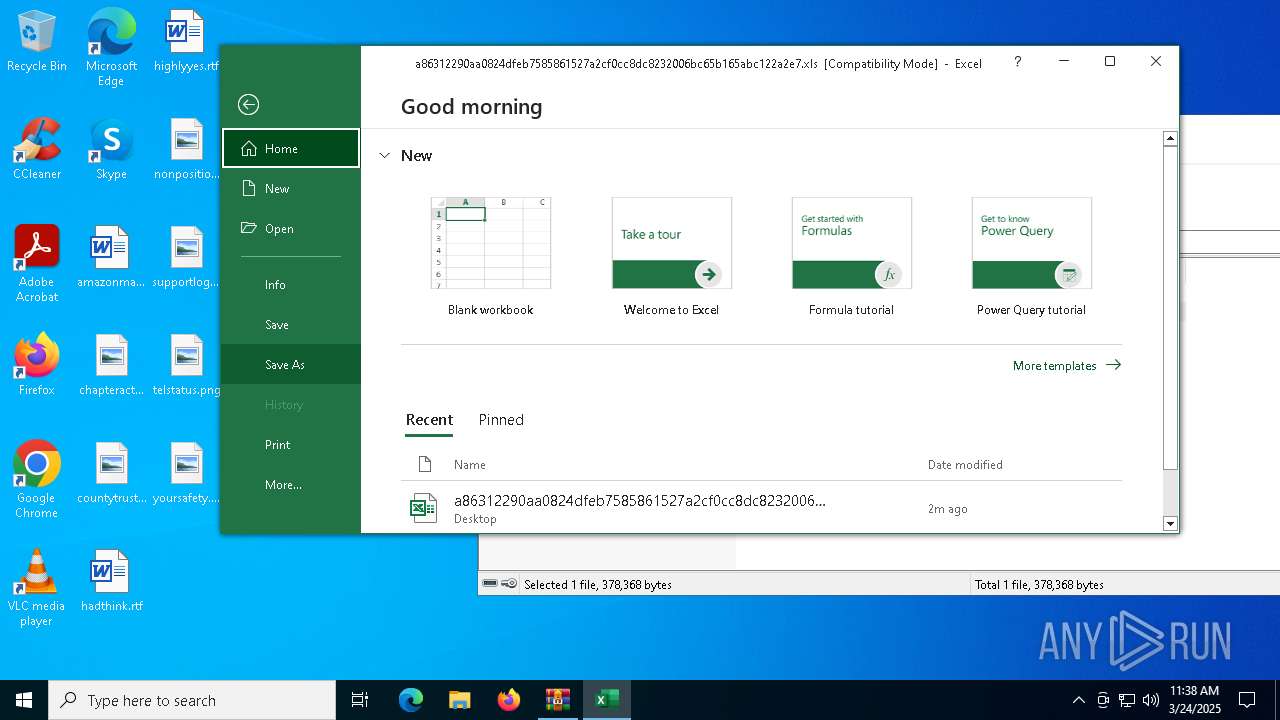Image resolution: width=1280 pixels, height=720 pixels.
Task: Click the Excel taskbar icon
Action: [607, 700]
